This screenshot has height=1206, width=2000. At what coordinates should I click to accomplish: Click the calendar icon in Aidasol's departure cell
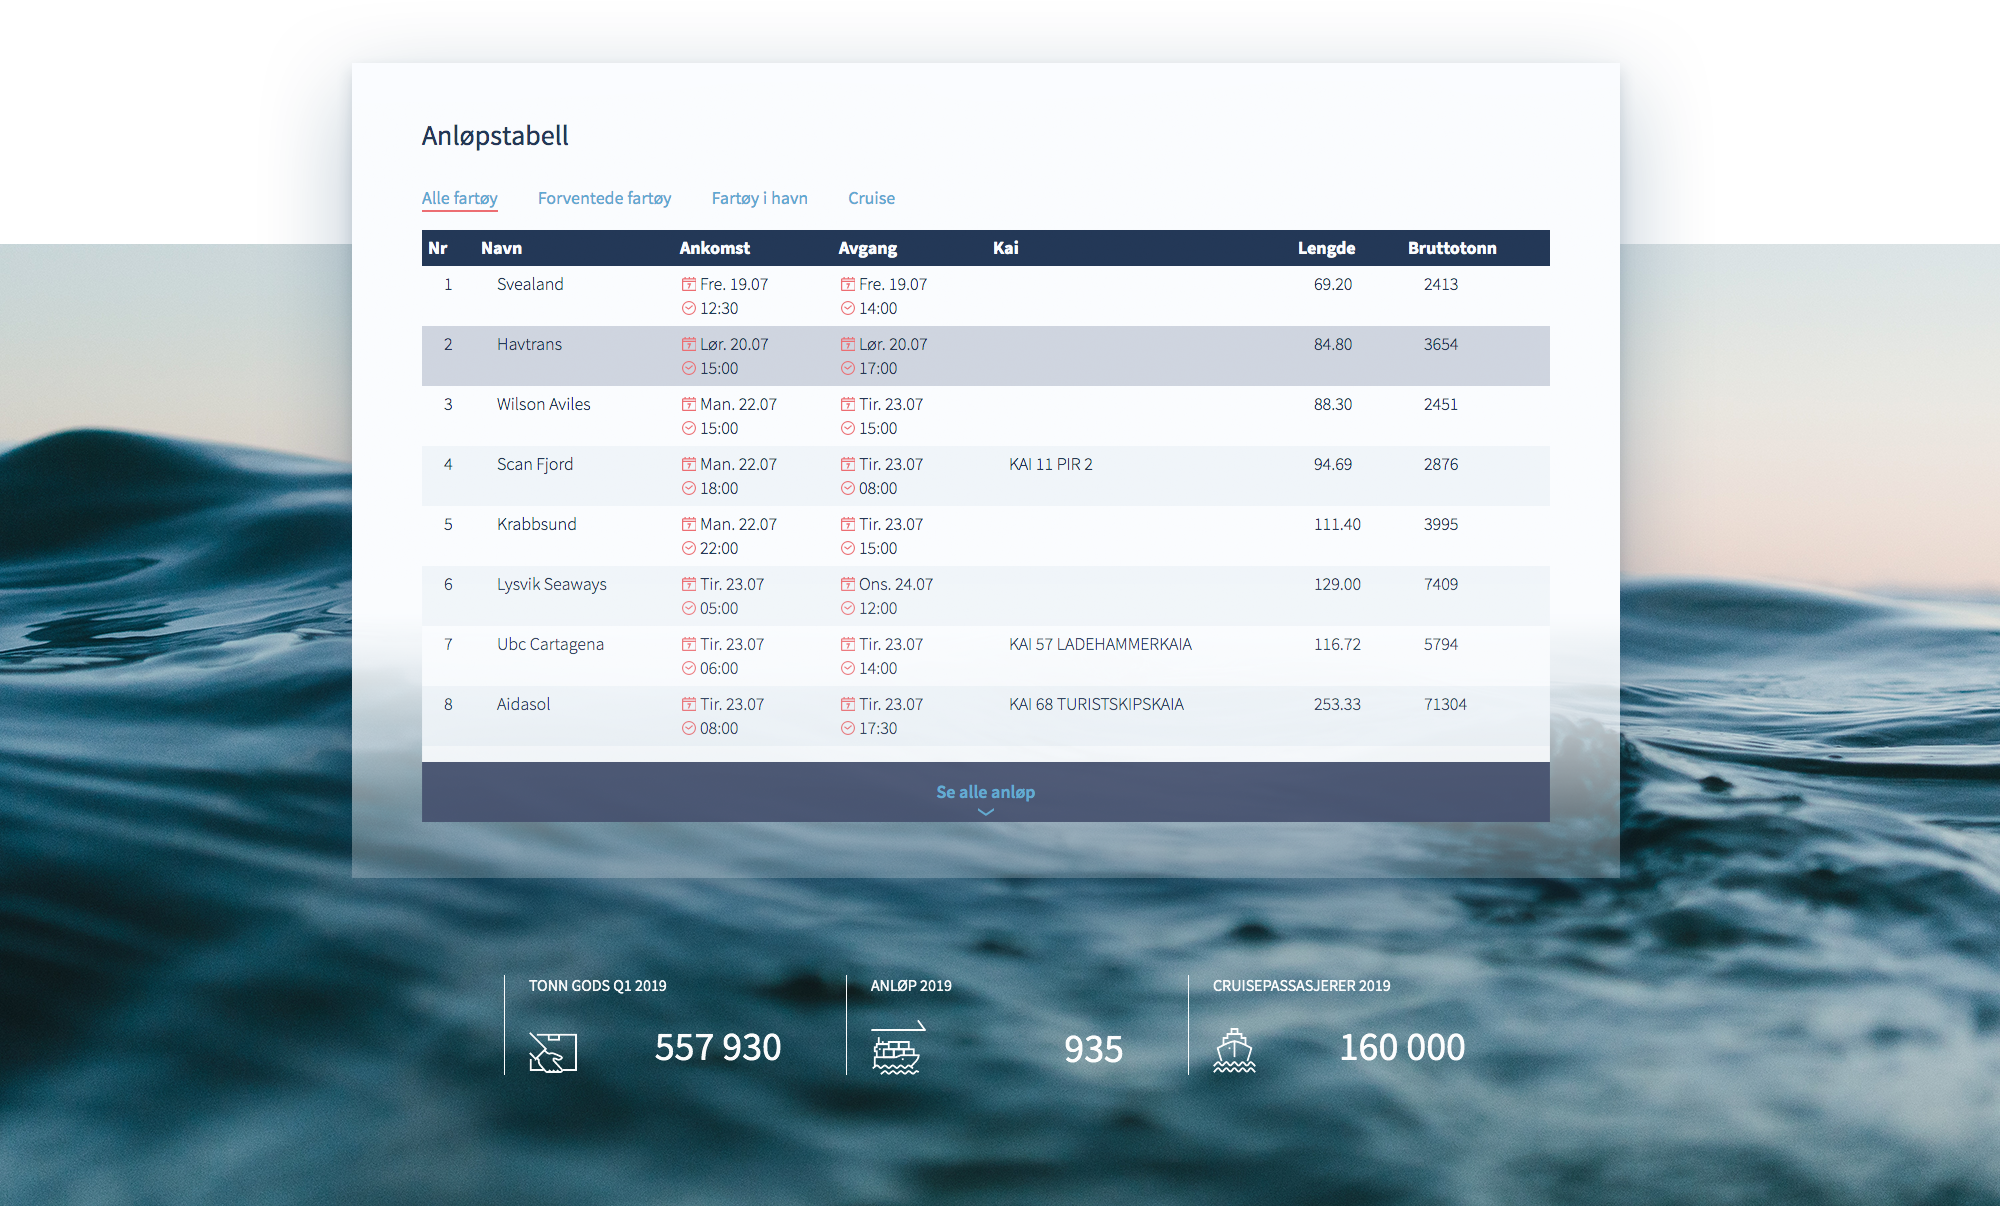848,704
